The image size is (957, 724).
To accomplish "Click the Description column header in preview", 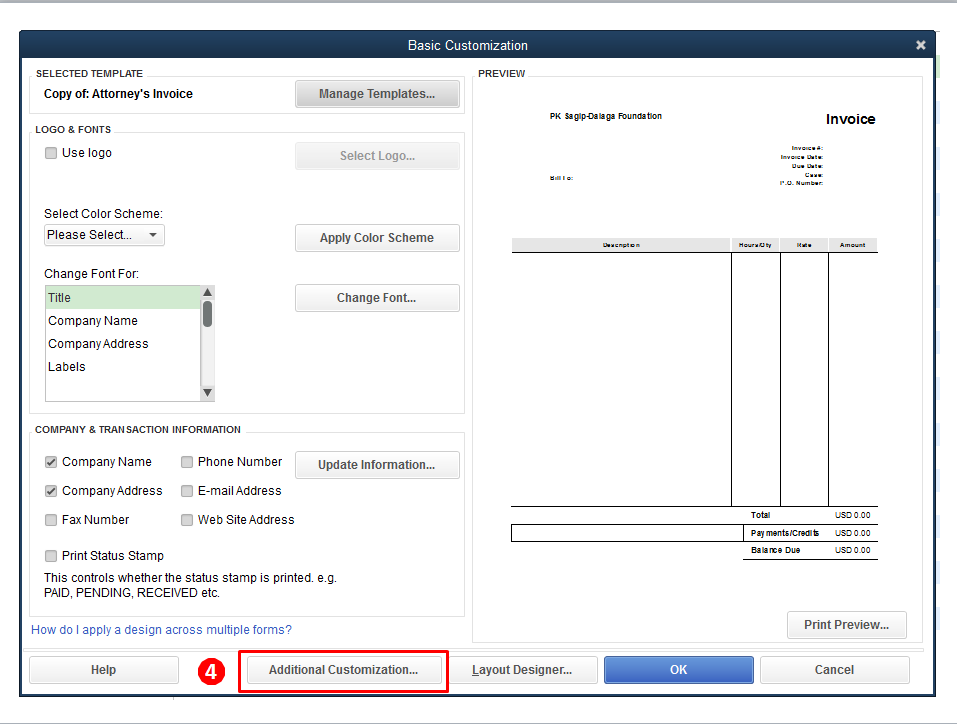I will click(x=621, y=245).
